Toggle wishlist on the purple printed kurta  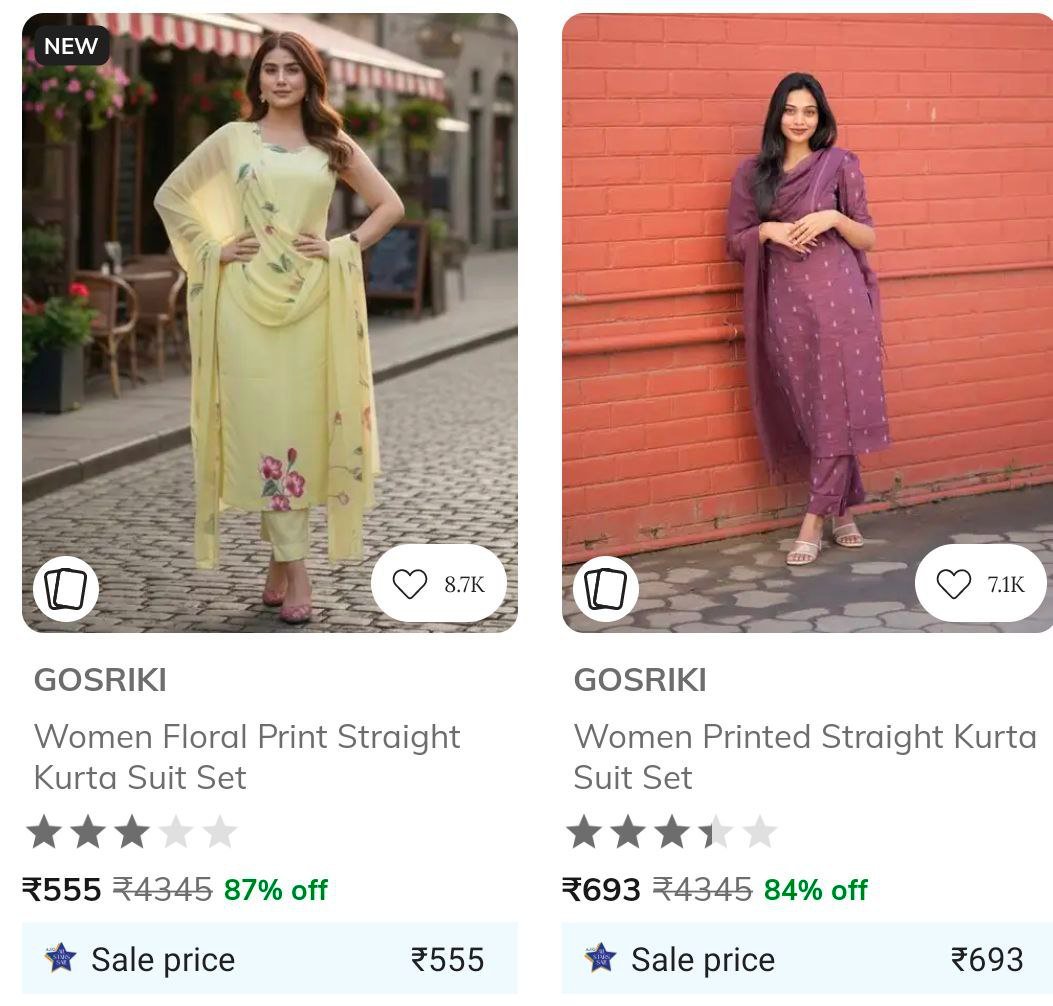click(952, 583)
